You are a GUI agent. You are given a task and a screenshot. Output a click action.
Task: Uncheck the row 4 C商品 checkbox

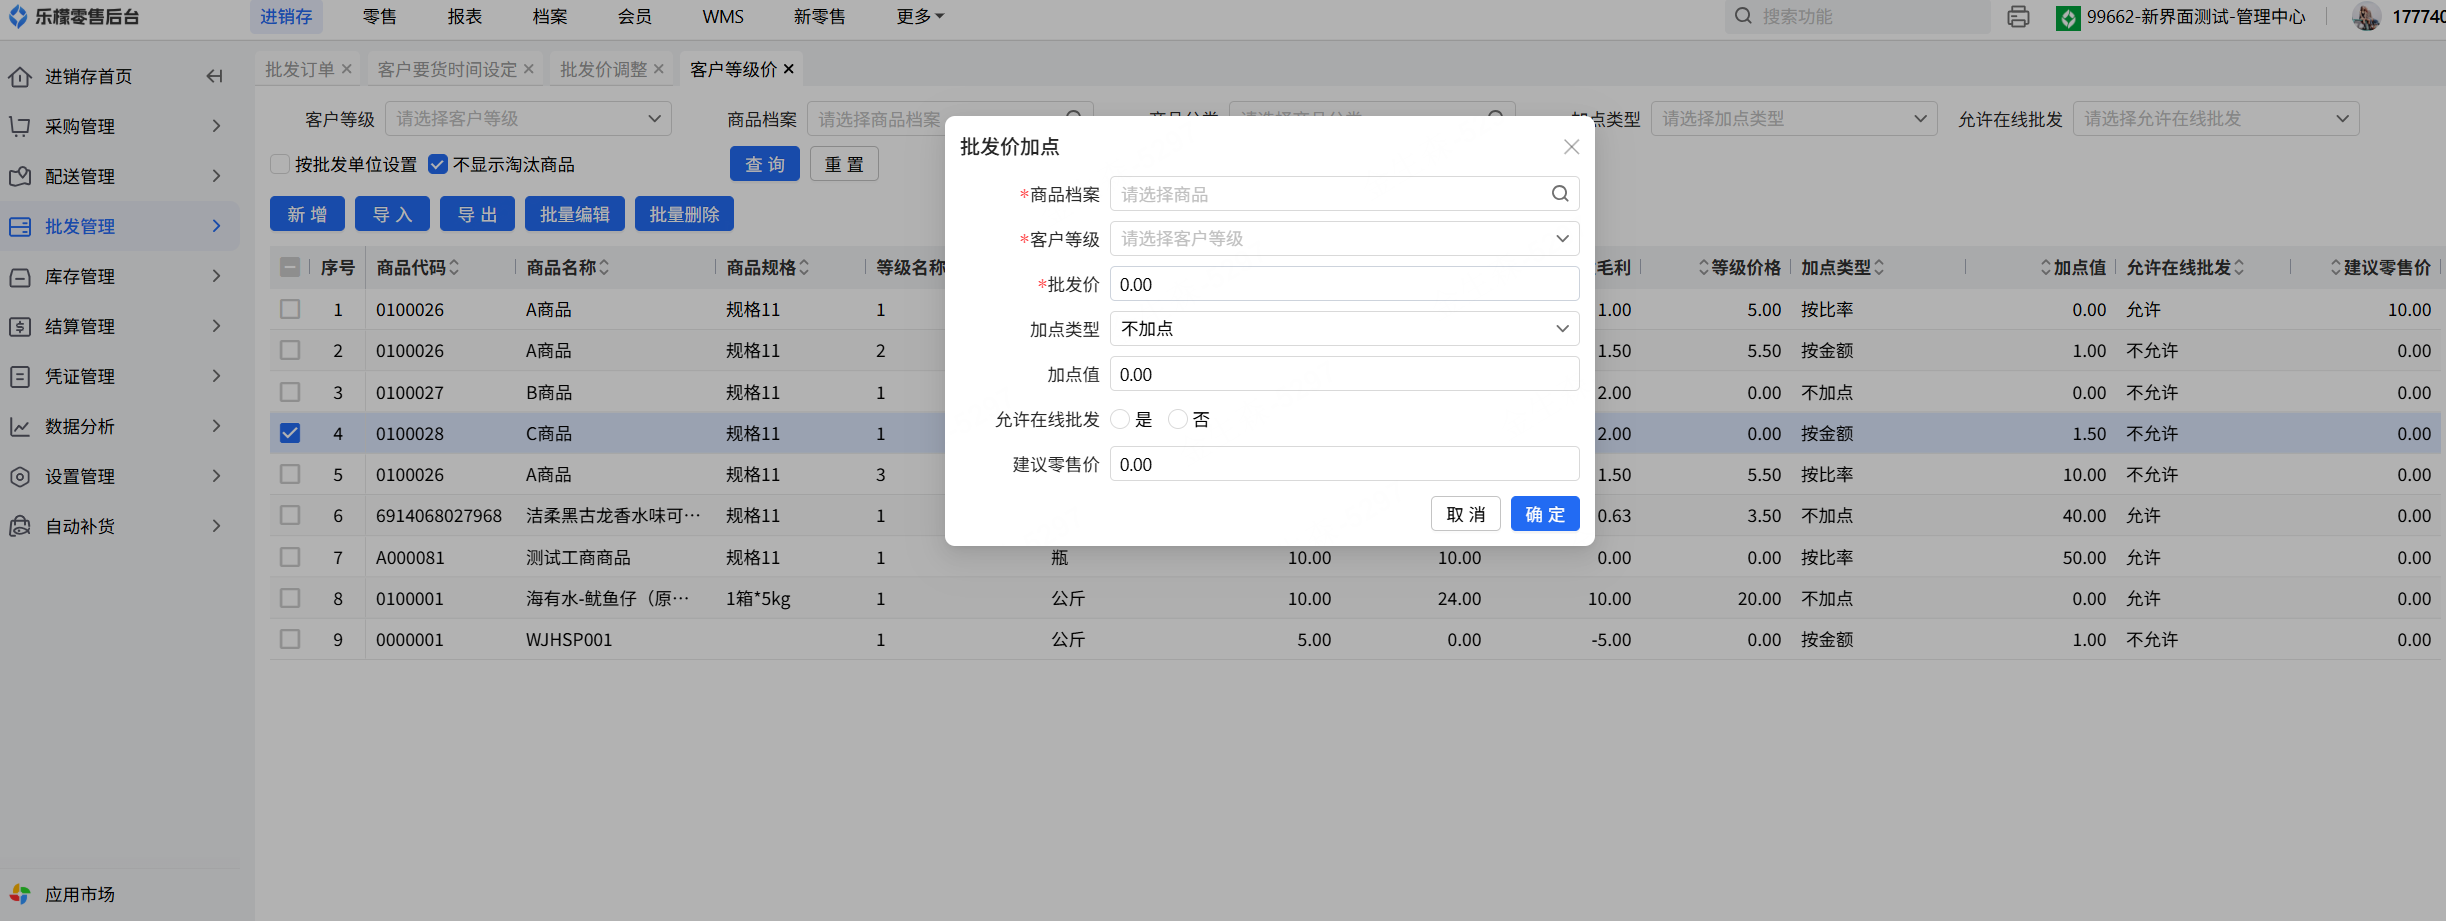point(290,433)
